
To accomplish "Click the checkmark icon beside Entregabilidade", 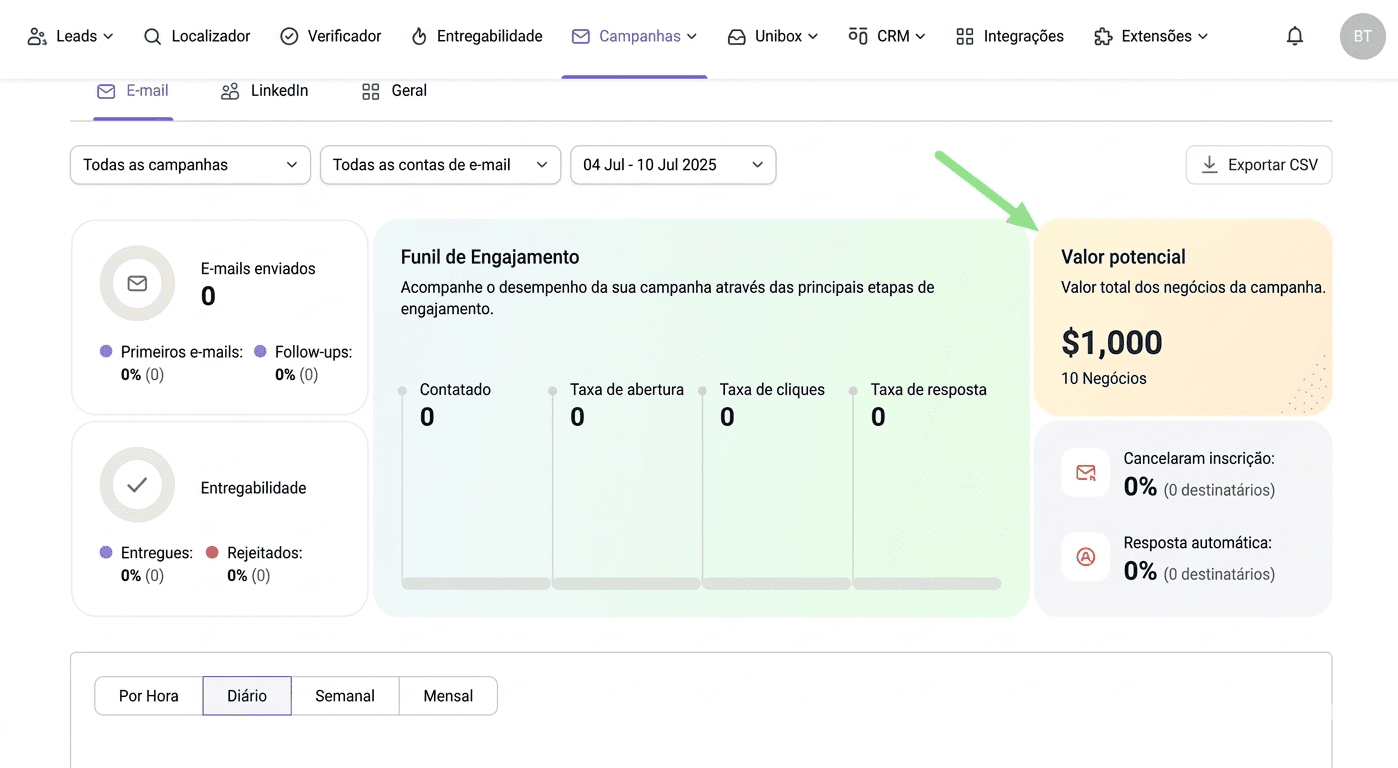I will [x=137, y=485].
